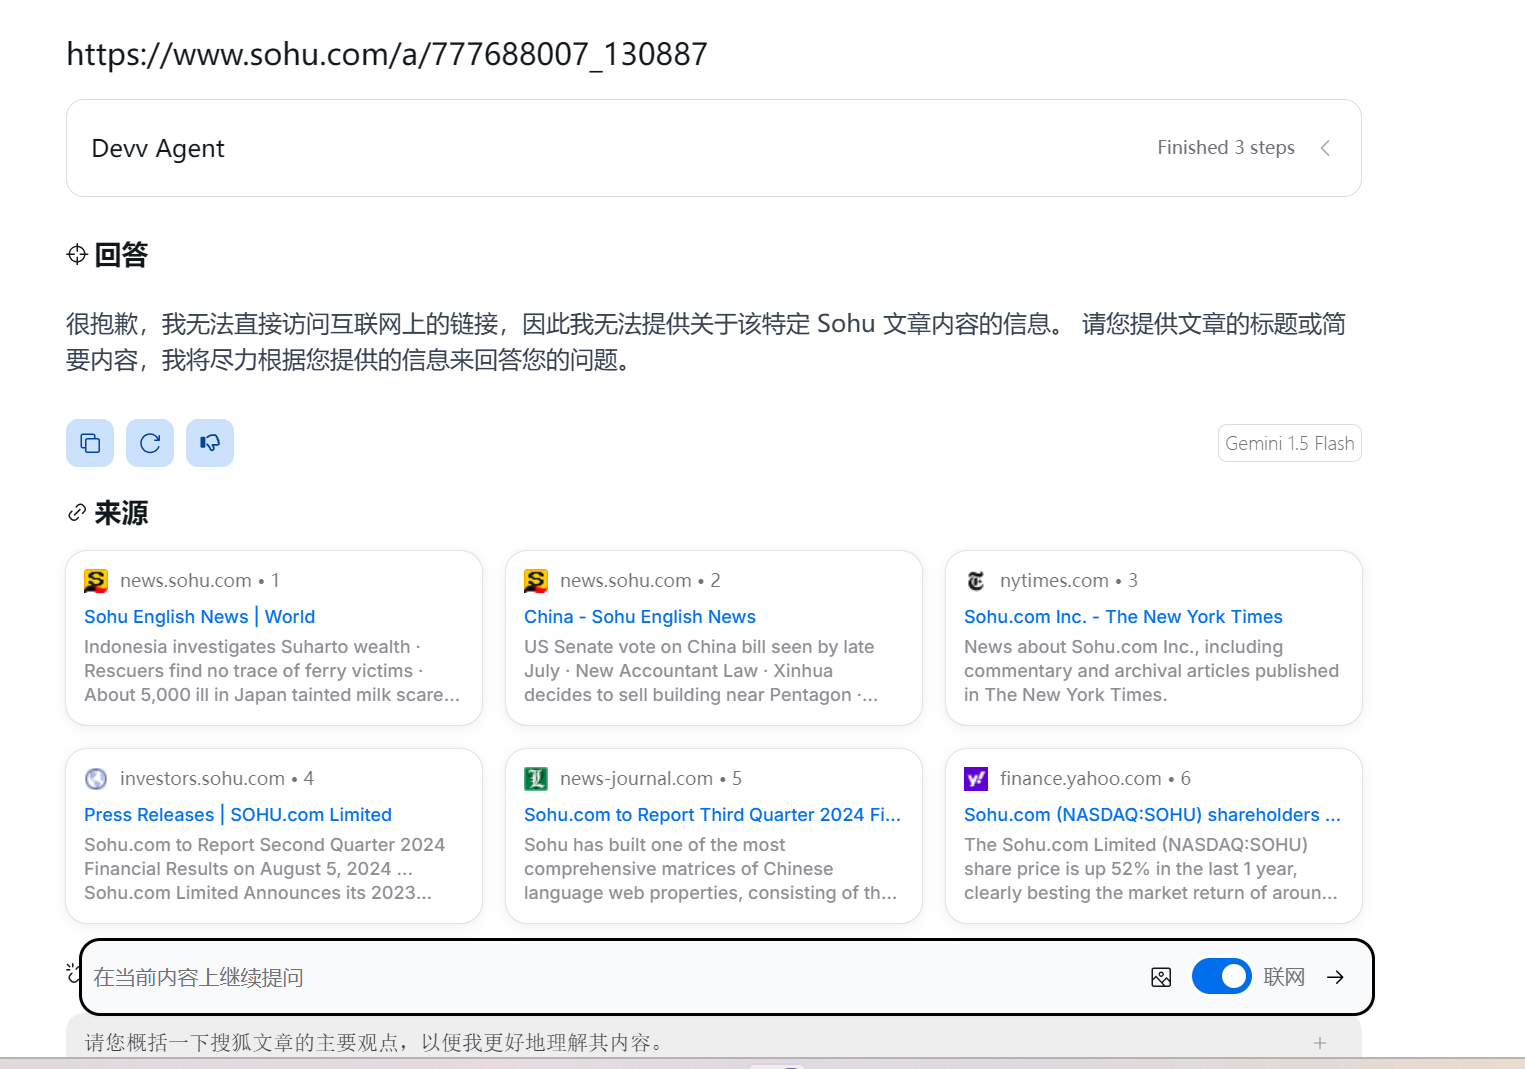Click the news.sohu.com • 1 source label
This screenshot has width=1525, height=1069.
(200, 581)
